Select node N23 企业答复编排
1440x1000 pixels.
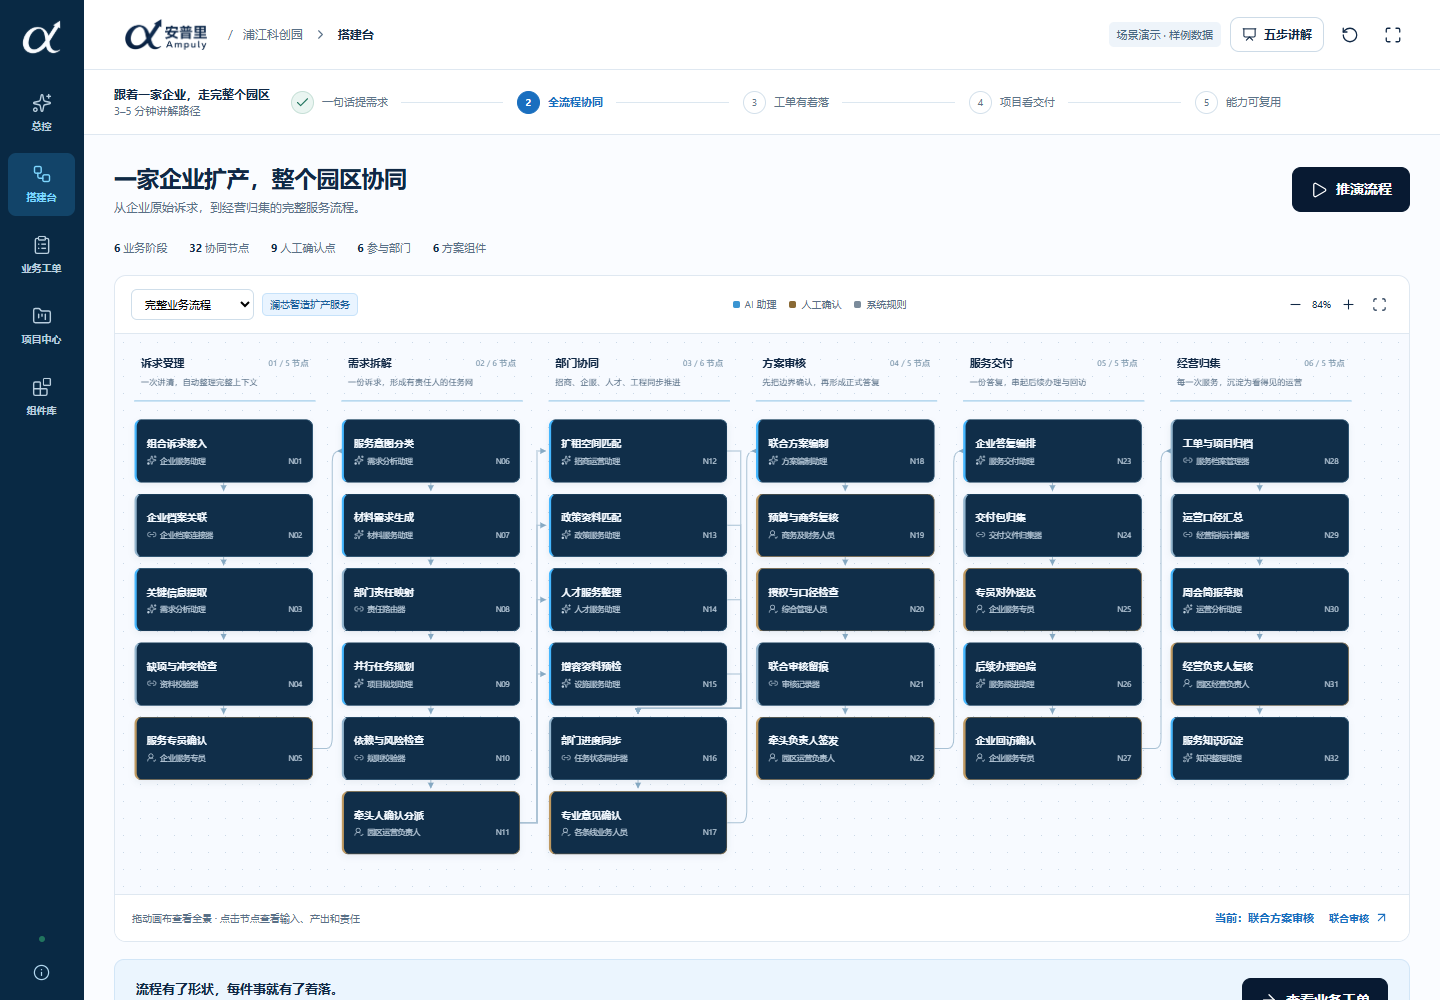click(1053, 451)
